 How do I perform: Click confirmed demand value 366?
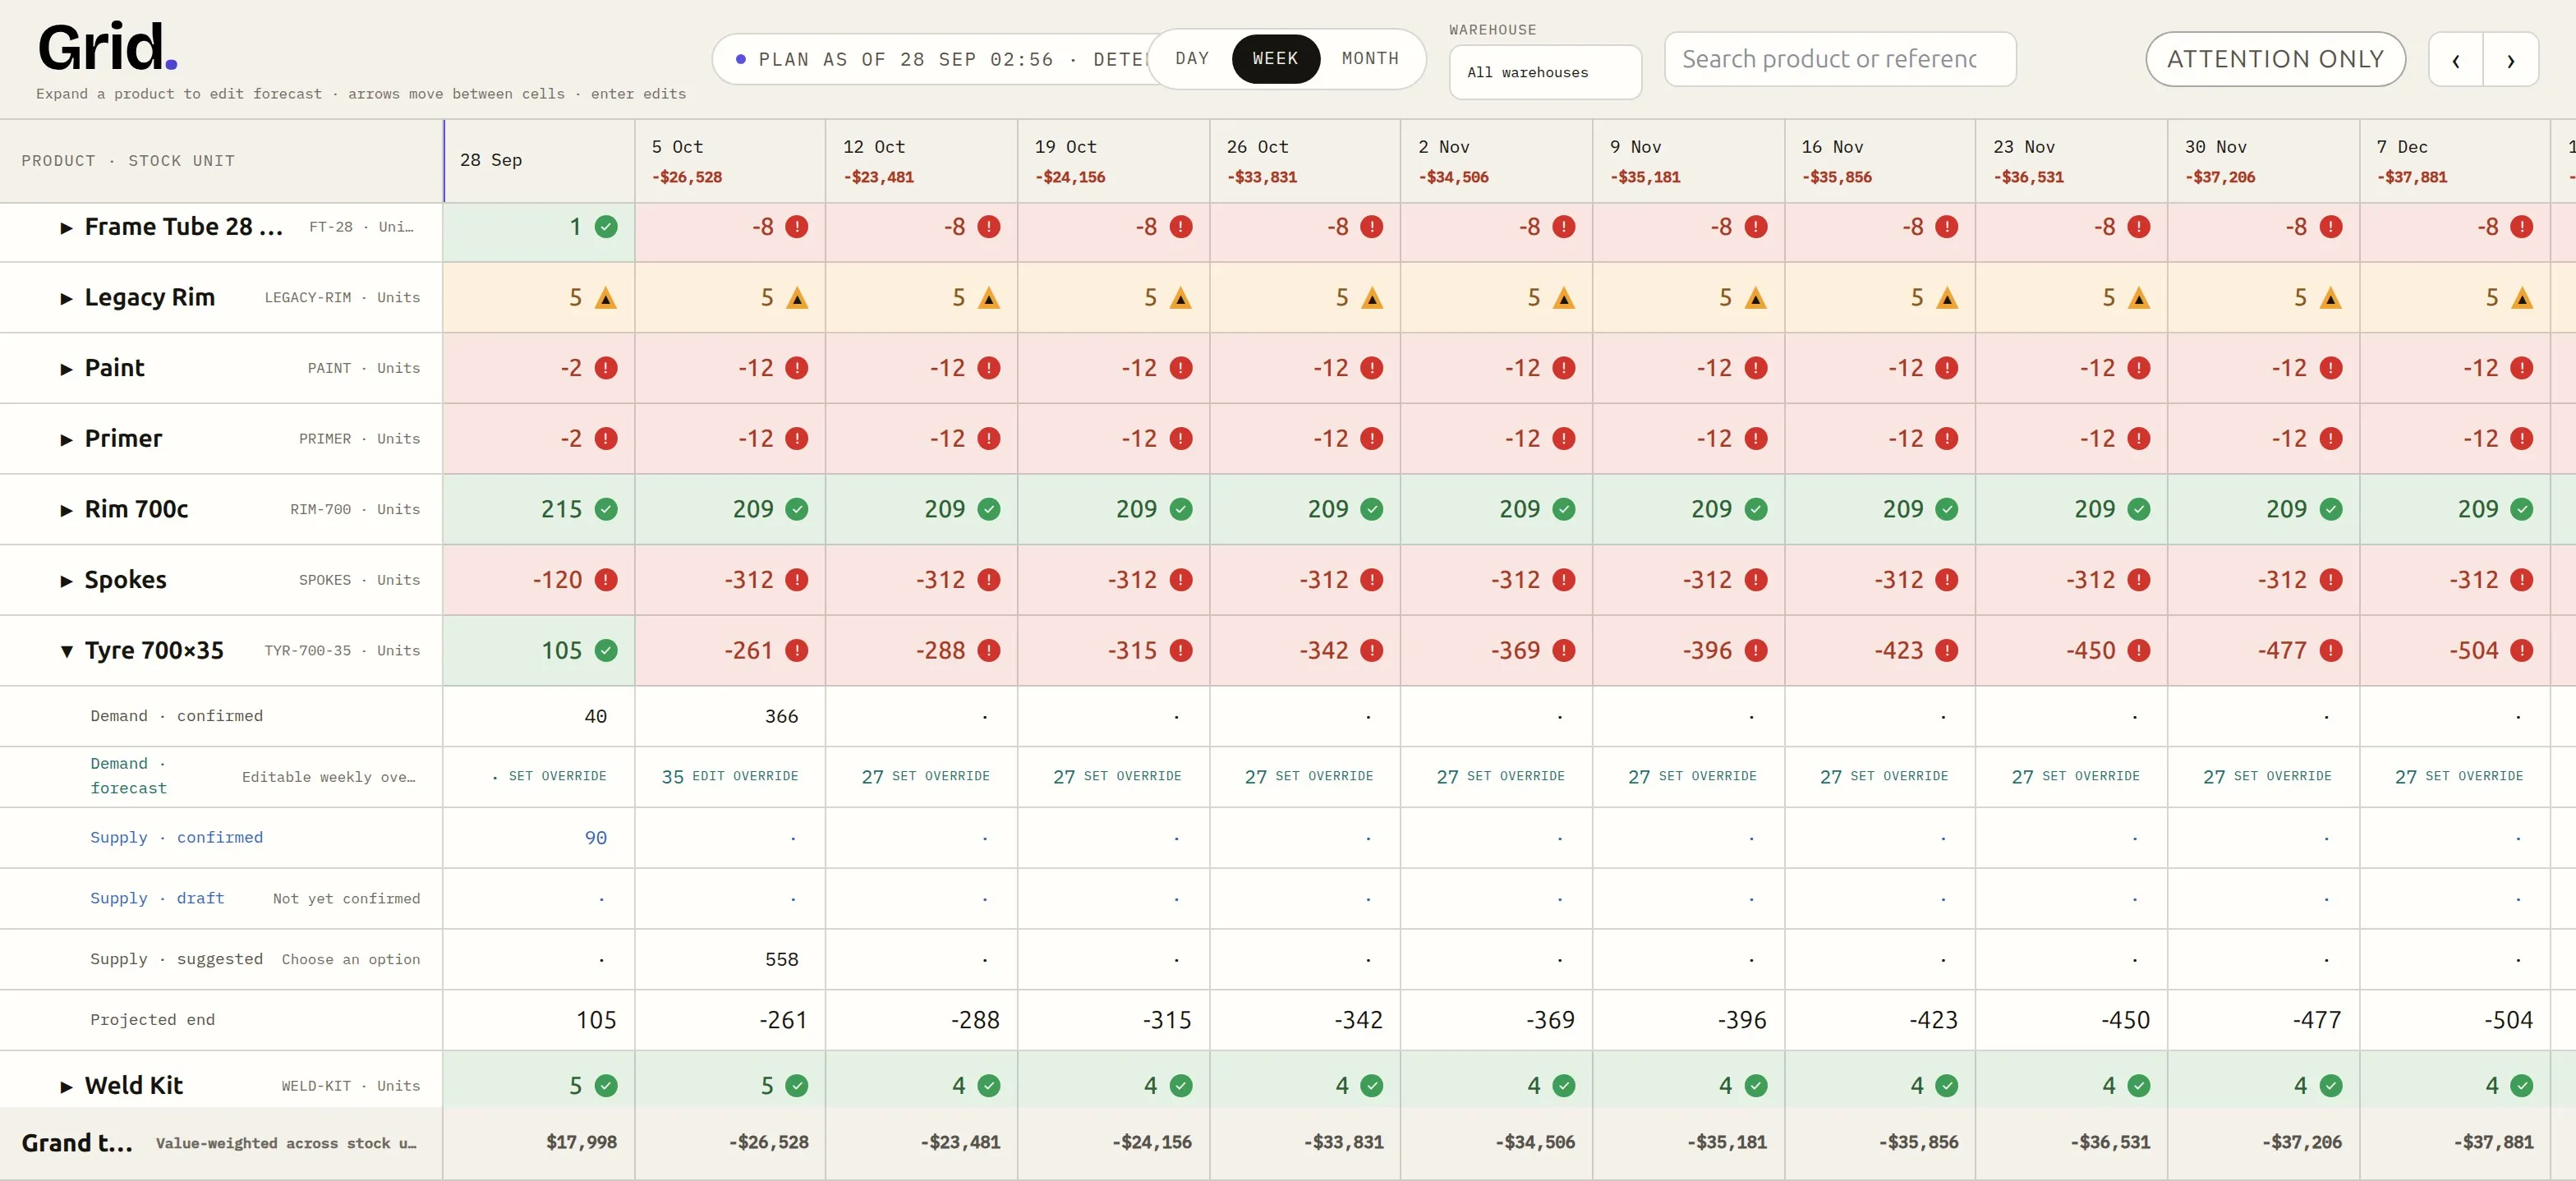(x=781, y=716)
